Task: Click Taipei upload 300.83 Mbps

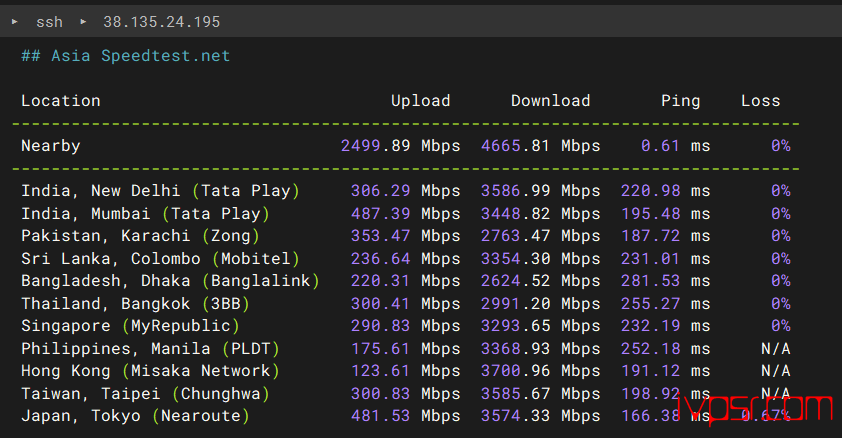Action: point(405,394)
